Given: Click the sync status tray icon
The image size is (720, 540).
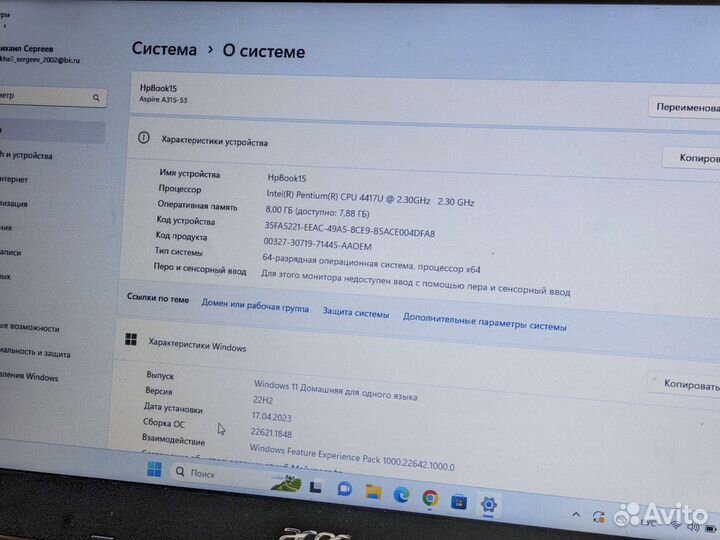Looking at the screenshot, I should click(x=598, y=517).
